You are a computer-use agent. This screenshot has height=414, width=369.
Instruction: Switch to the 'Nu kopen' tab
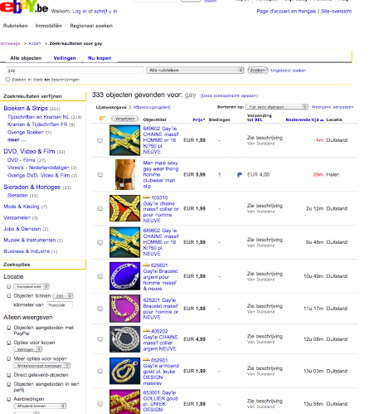tap(99, 58)
